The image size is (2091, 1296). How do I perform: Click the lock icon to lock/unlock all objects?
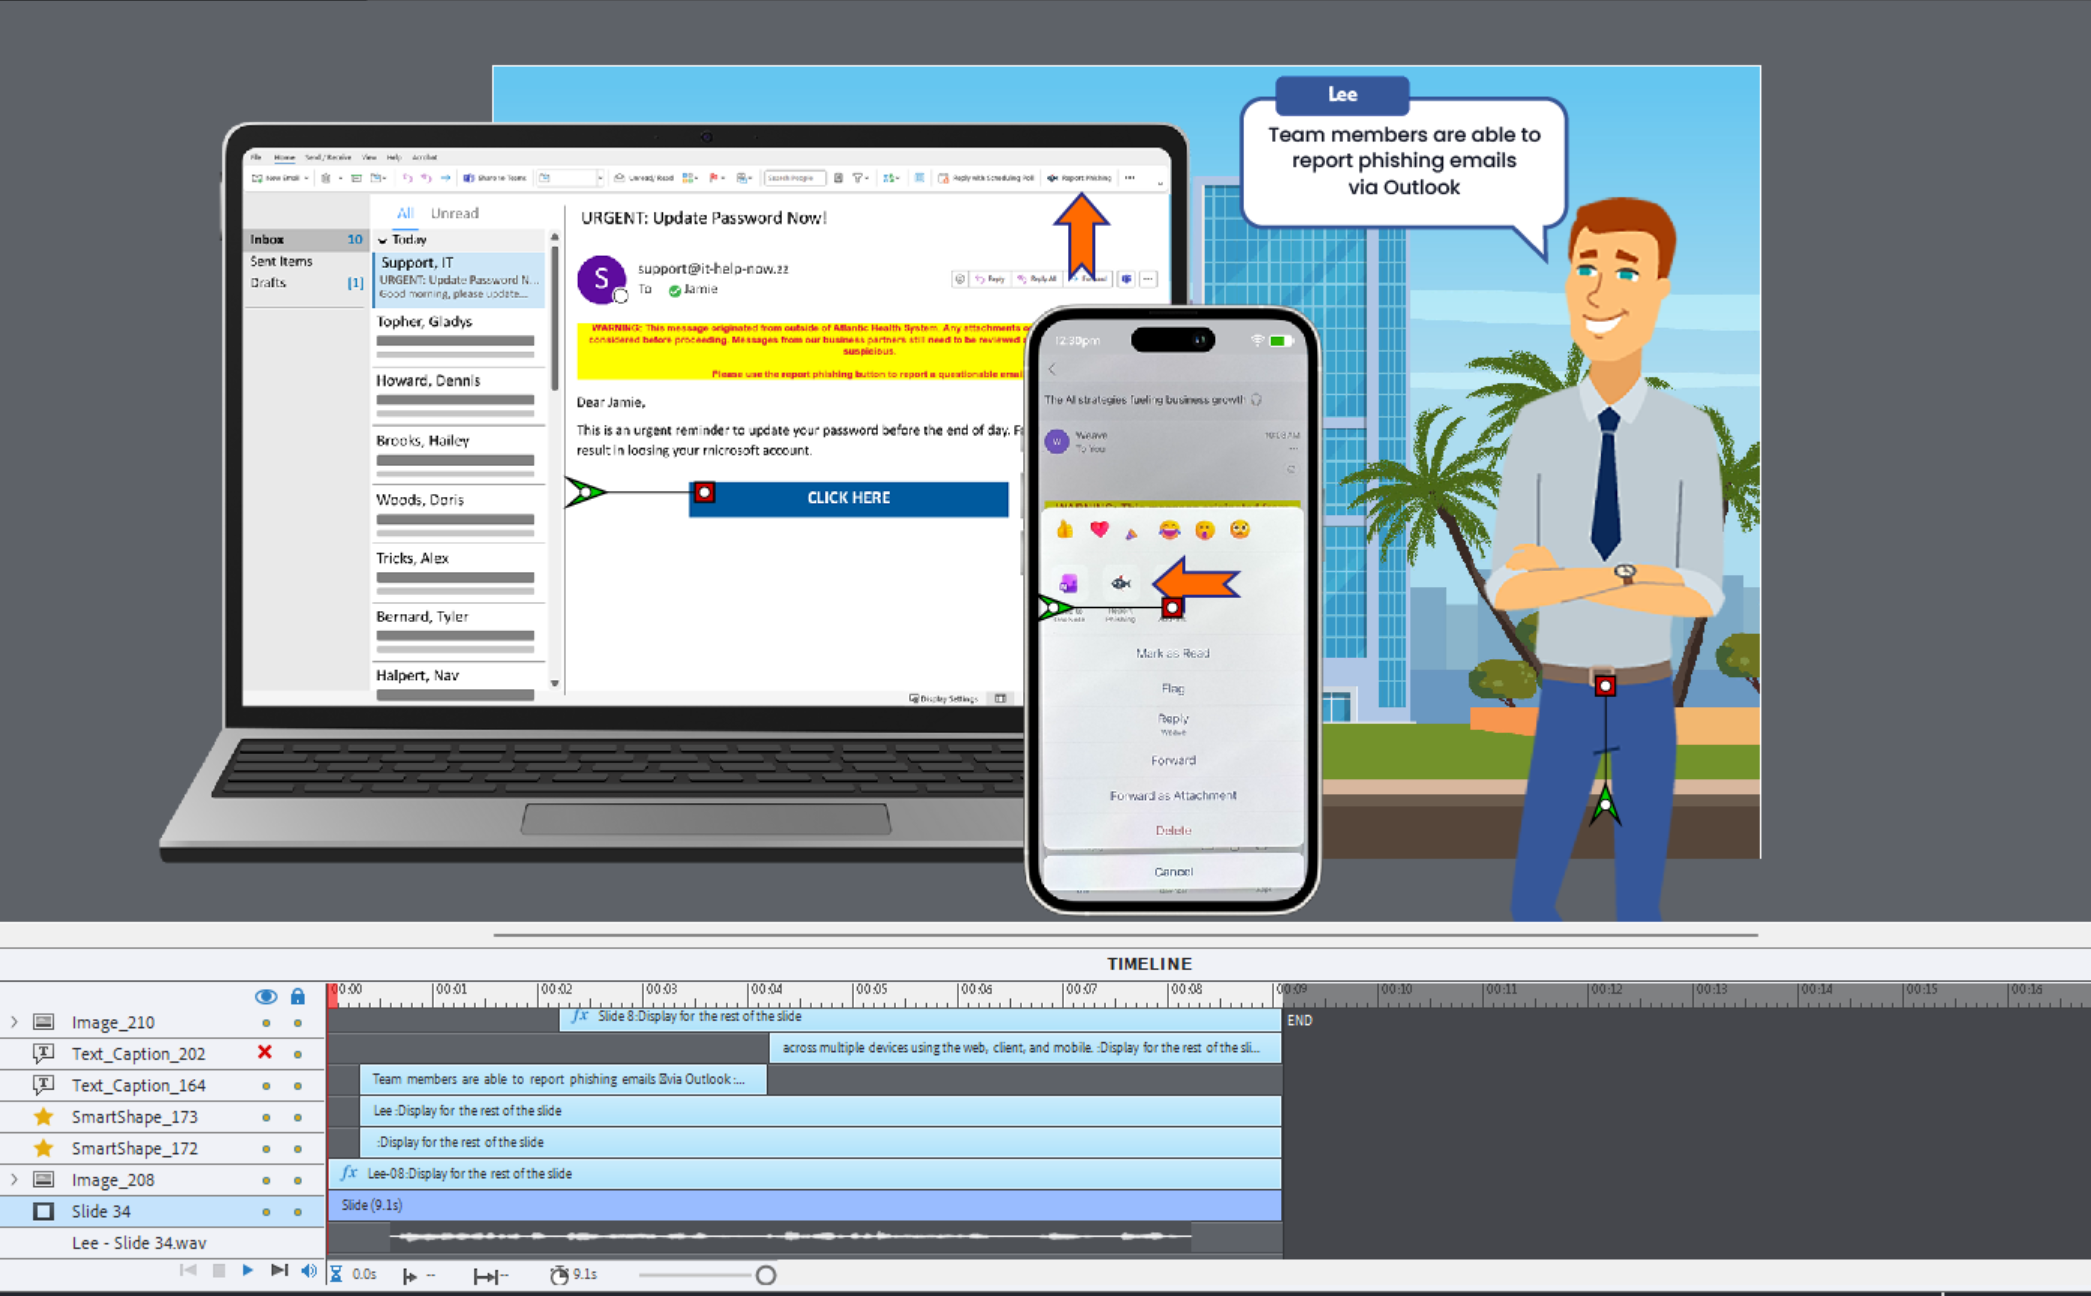297,996
